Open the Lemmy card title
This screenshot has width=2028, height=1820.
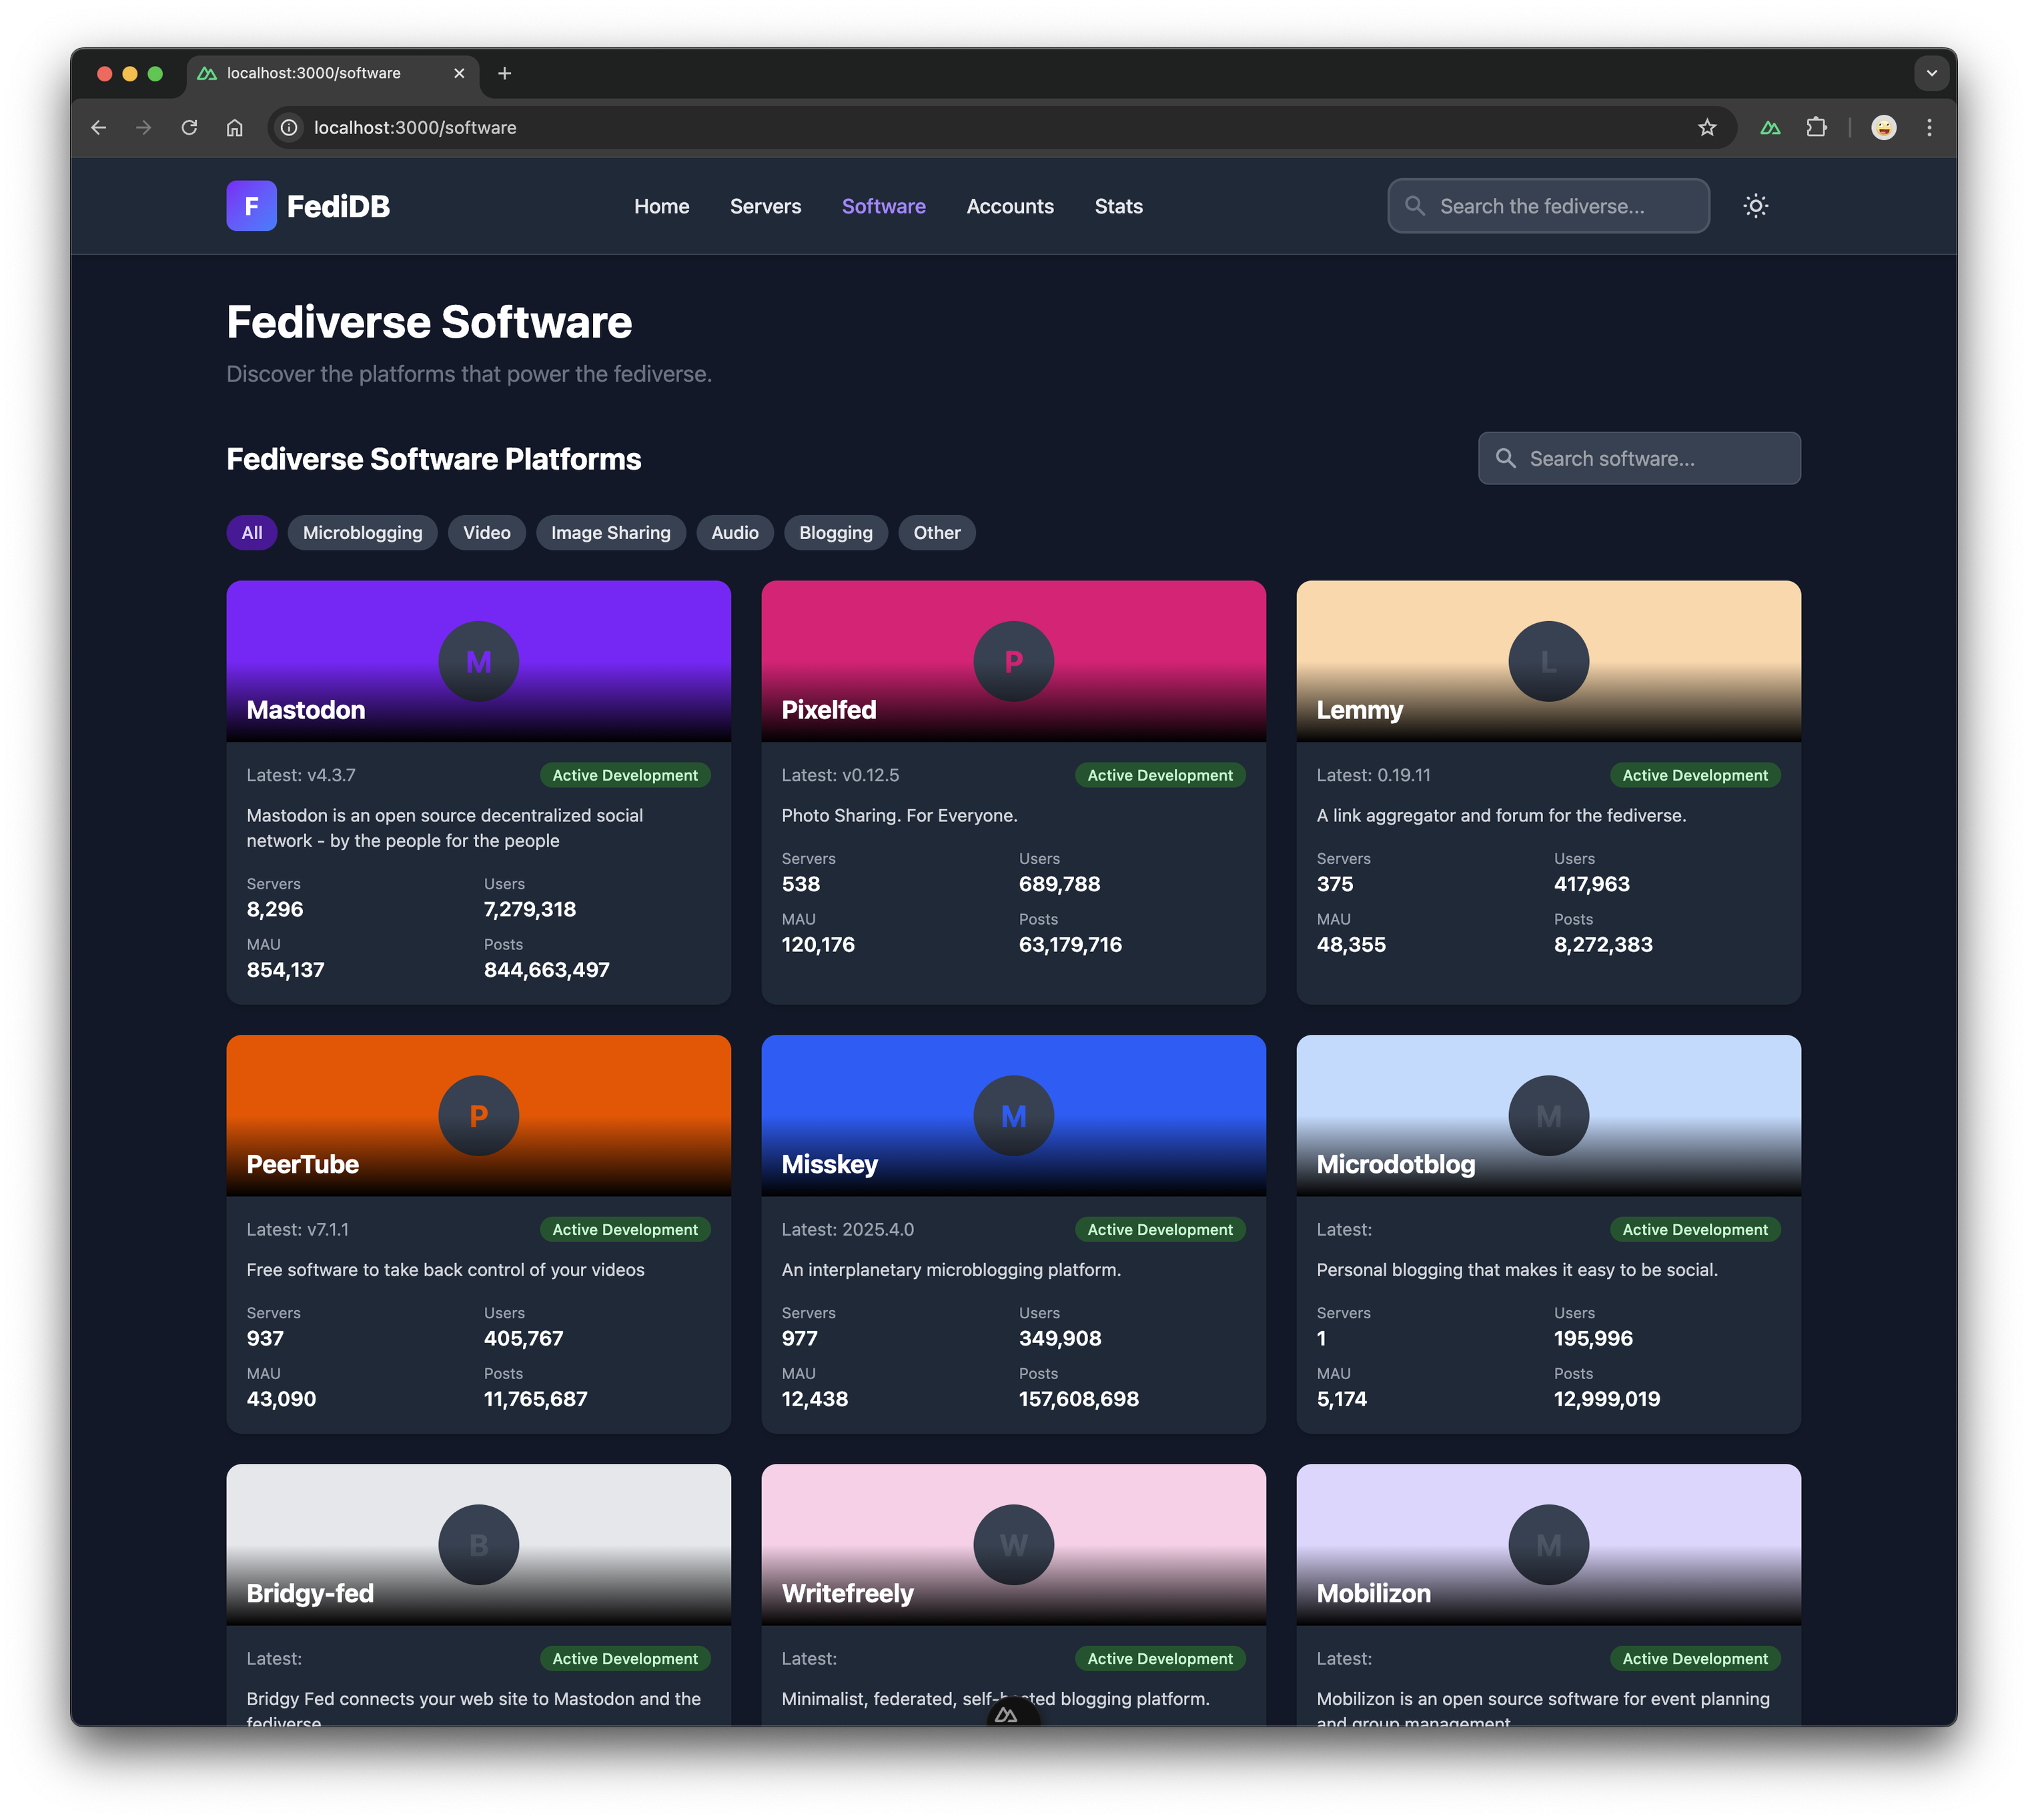(1359, 711)
